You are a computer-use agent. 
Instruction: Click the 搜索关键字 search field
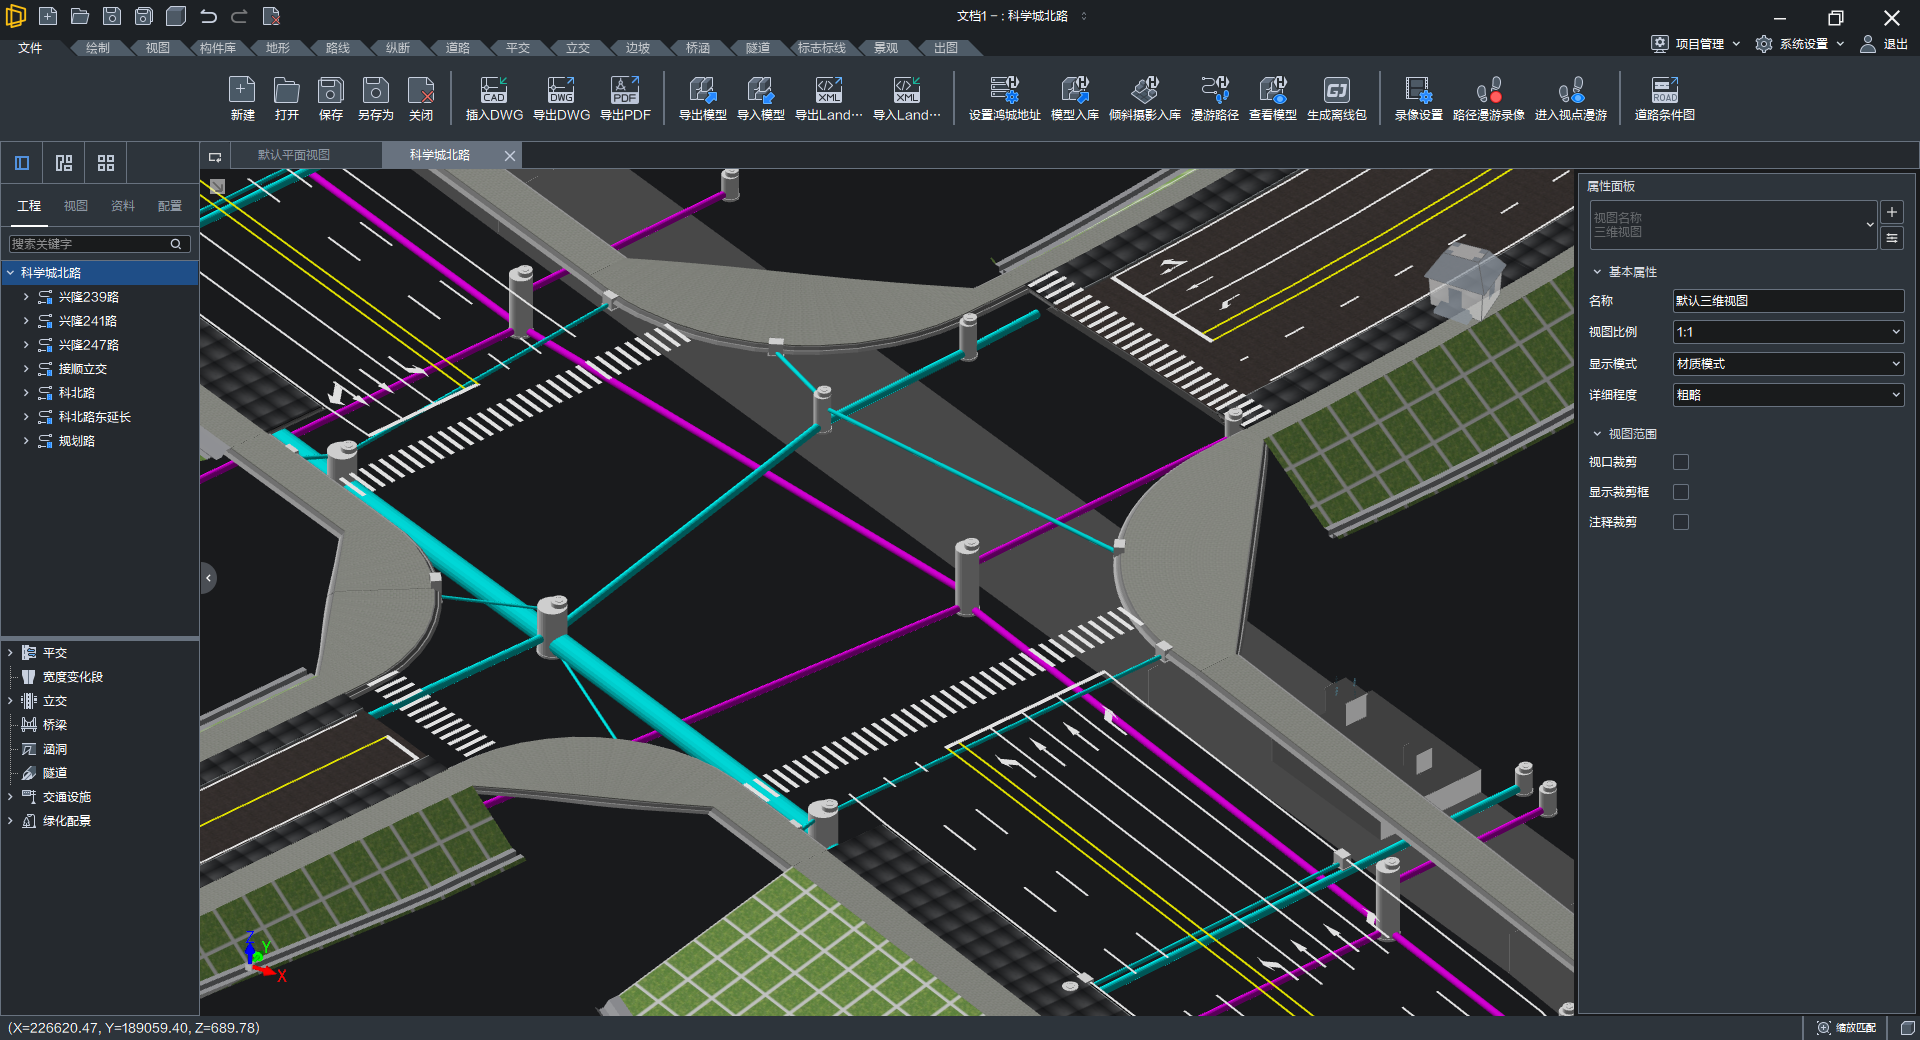pyautogui.click(x=90, y=244)
